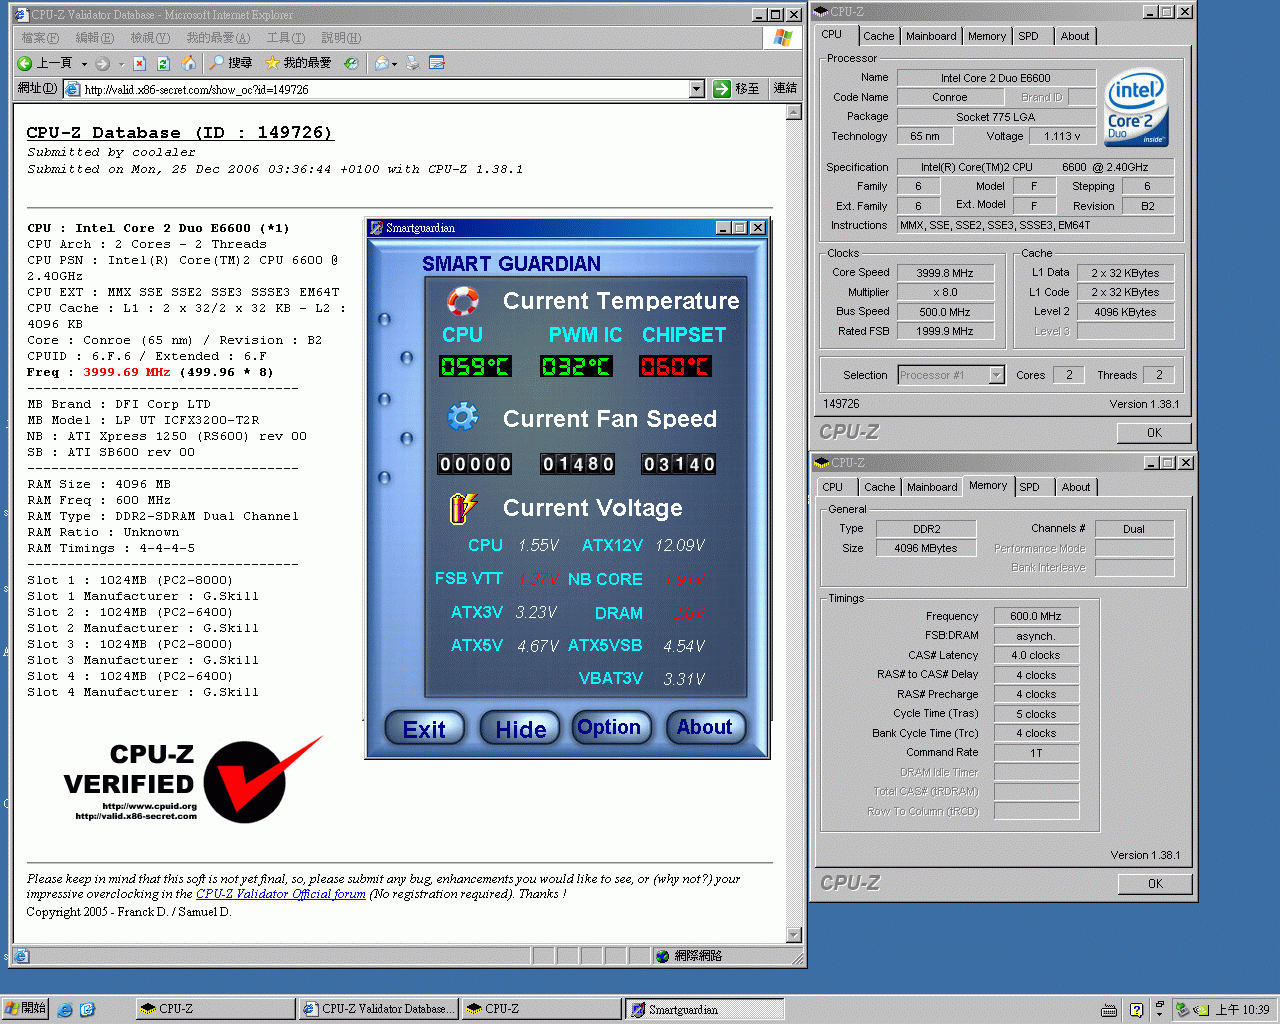Screen dimensions: 1280x1024
Task: Go to the Home page icon
Action: point(189,63)
